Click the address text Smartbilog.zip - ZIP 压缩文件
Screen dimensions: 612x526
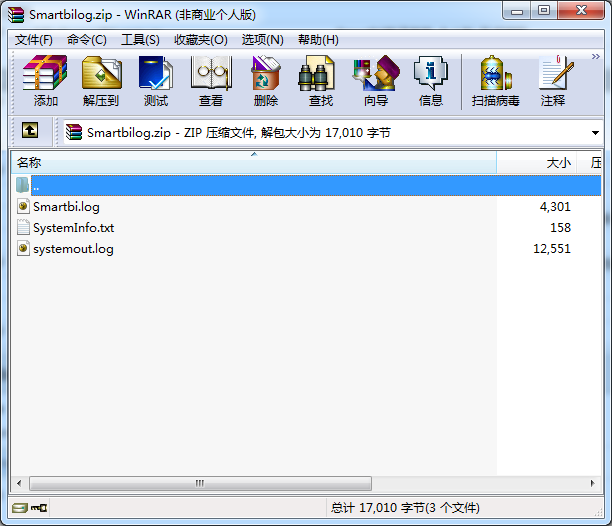[171, 133]
